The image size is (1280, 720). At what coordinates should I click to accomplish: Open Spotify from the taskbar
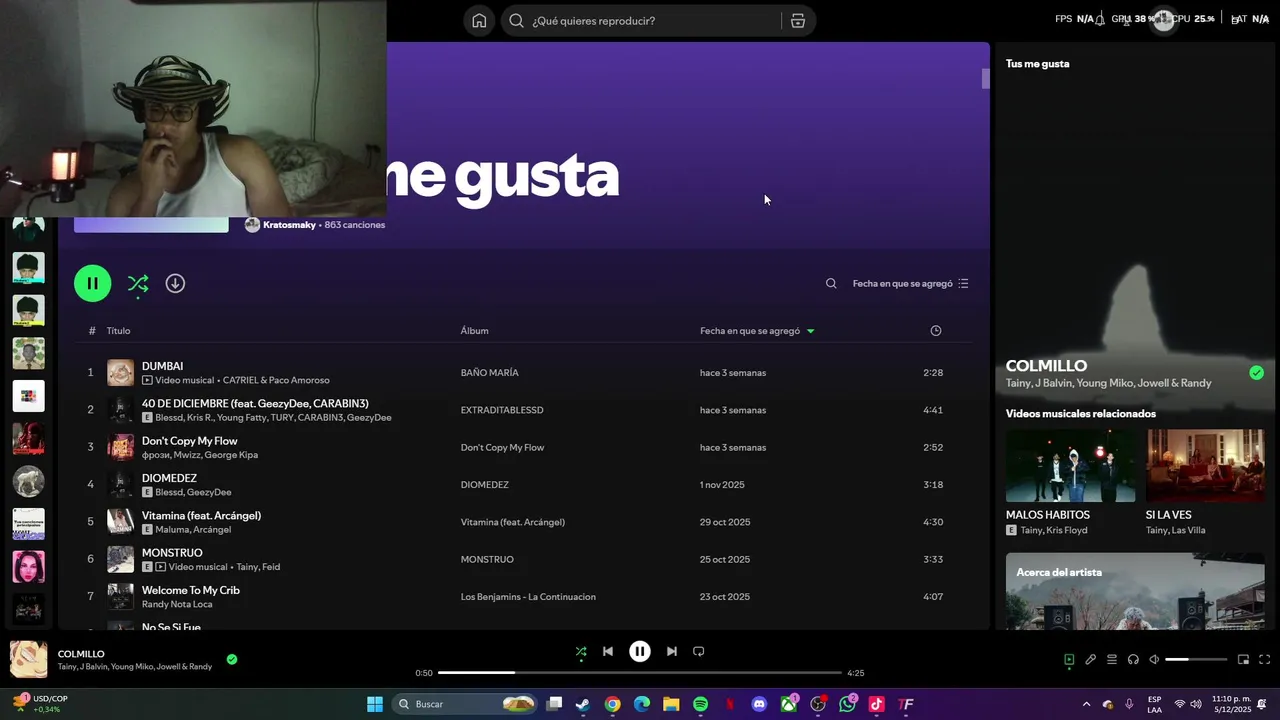pyautogui.click(x=701, y=704)
